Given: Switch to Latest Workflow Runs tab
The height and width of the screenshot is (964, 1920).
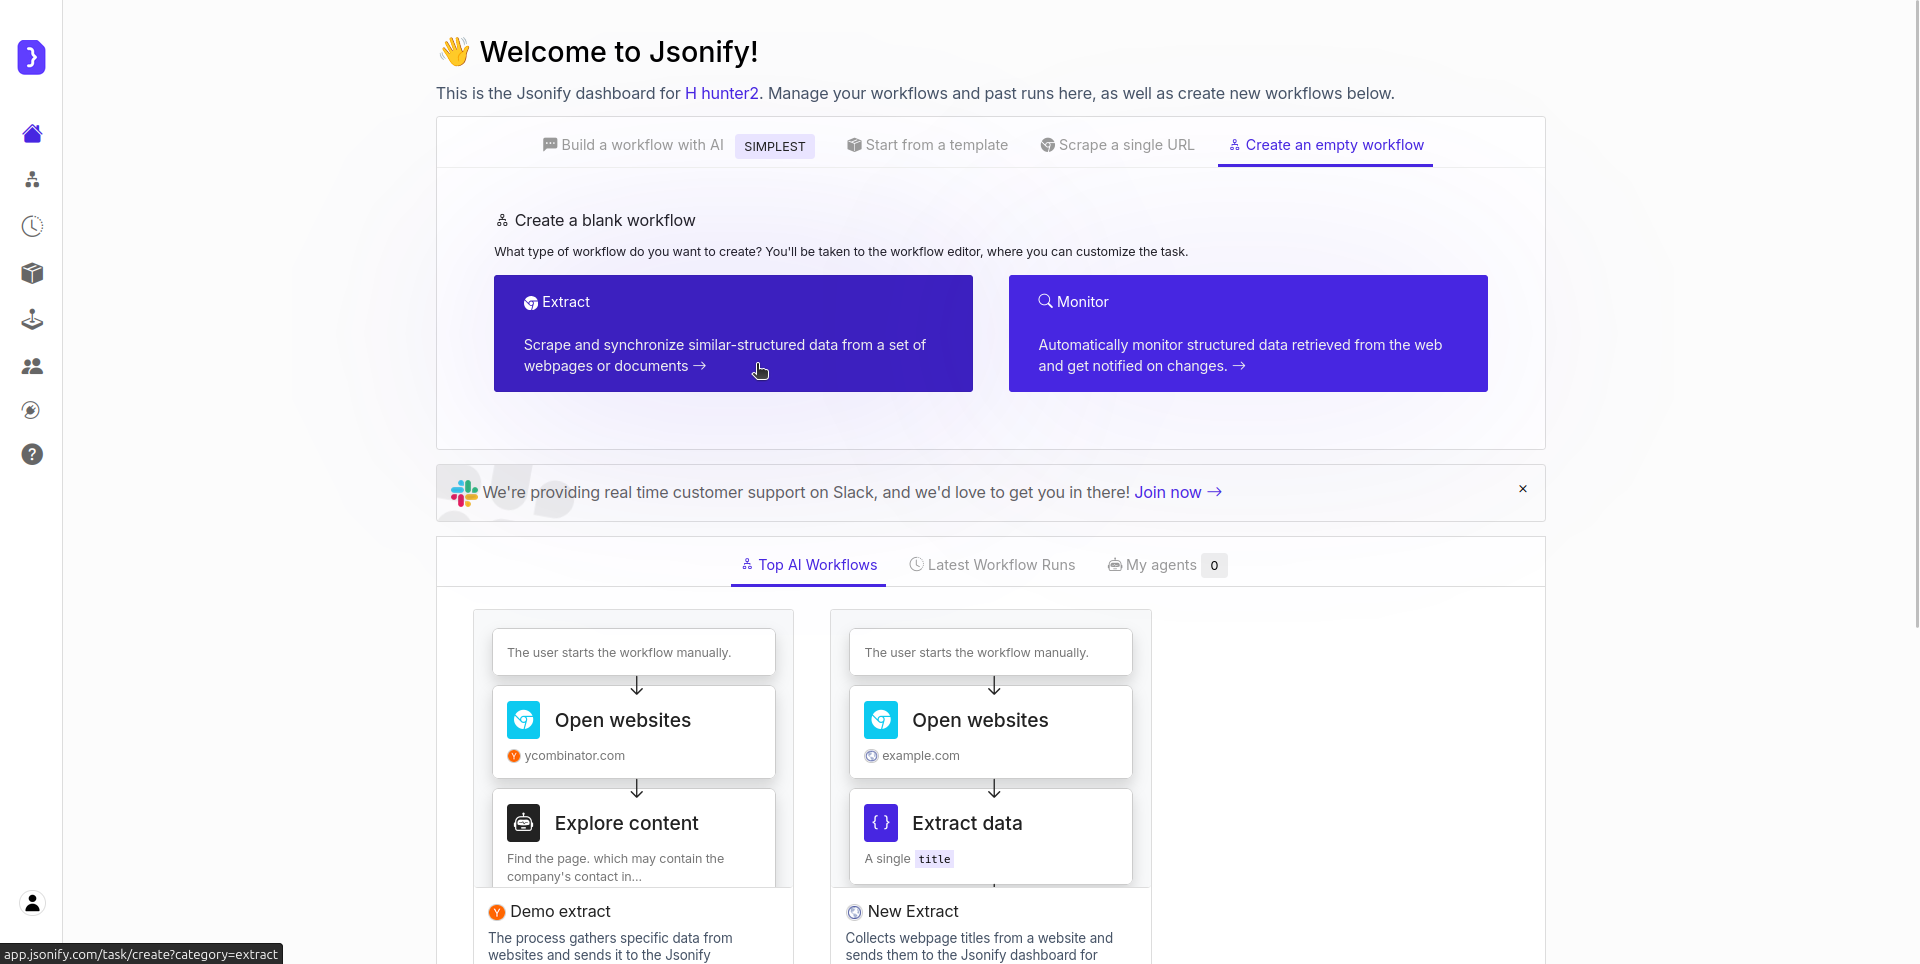Looking at the screenshot, I should tap(991, 564).
